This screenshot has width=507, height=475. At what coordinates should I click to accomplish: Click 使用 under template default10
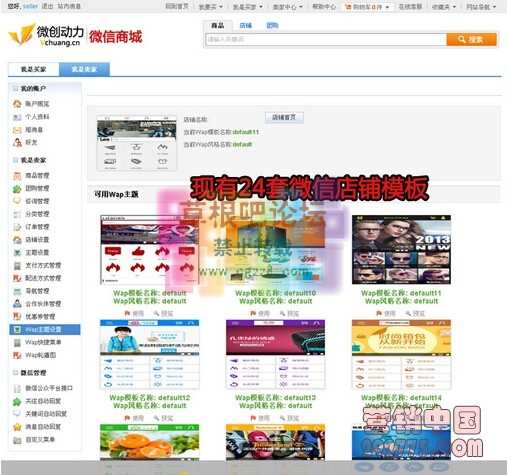click(x=260, y=314)
